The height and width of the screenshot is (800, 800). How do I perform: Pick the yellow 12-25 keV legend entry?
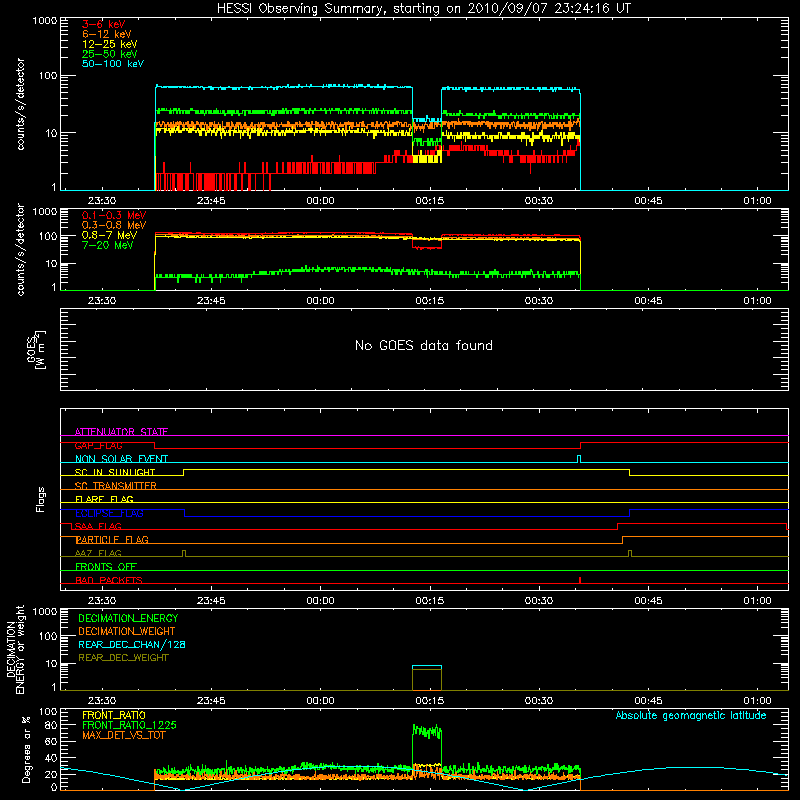click(110, 44)
